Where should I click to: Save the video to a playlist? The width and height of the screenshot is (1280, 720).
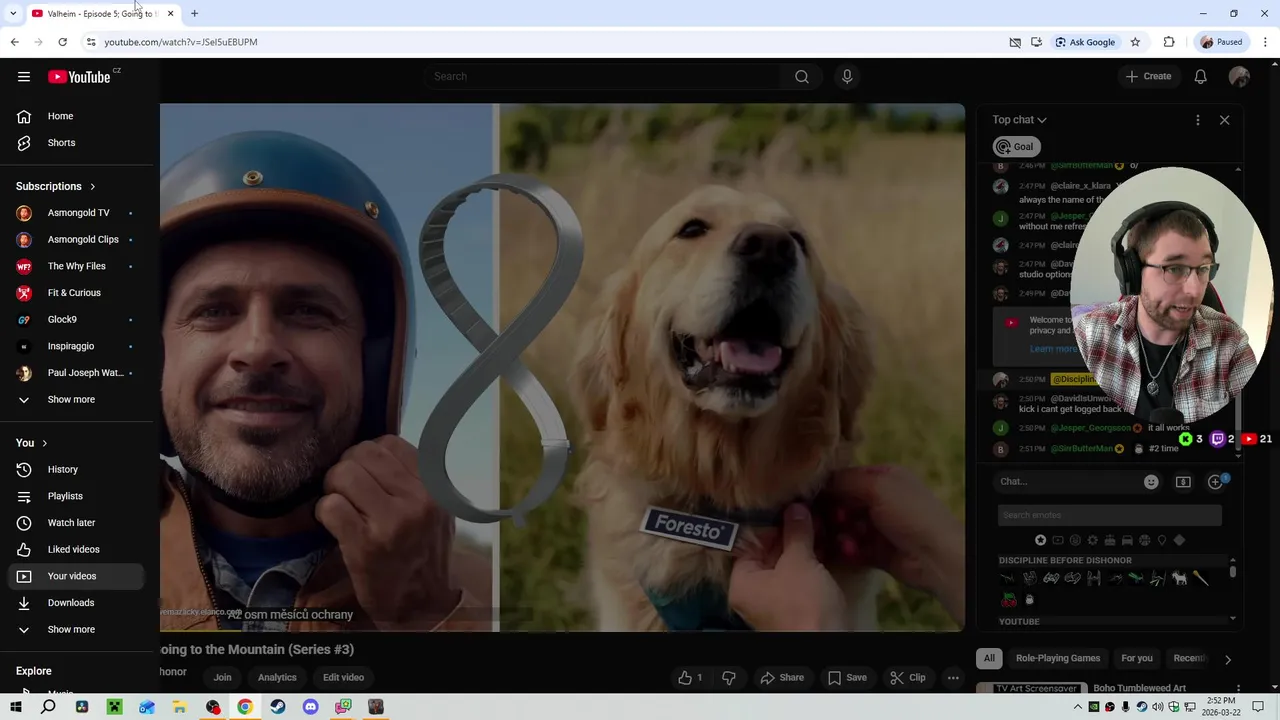(847, 678)
